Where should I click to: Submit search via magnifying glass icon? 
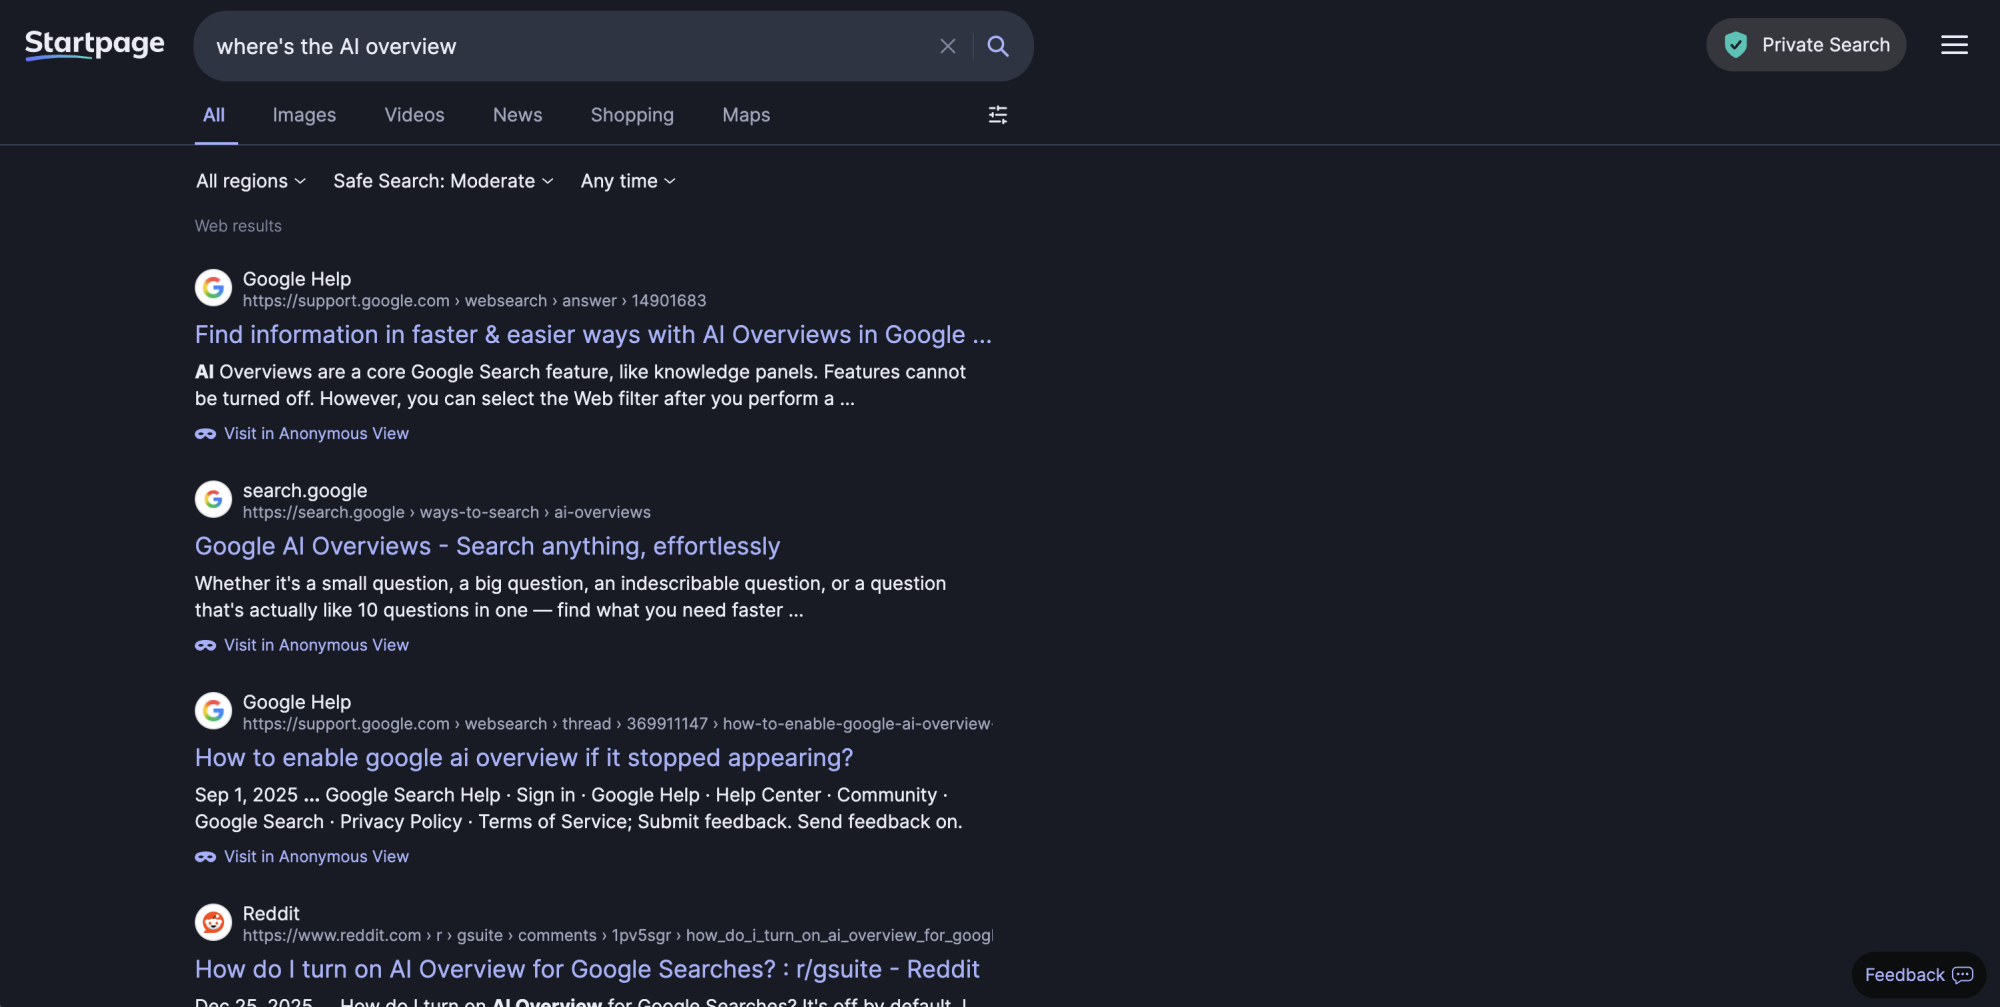[x=998, y=46]
